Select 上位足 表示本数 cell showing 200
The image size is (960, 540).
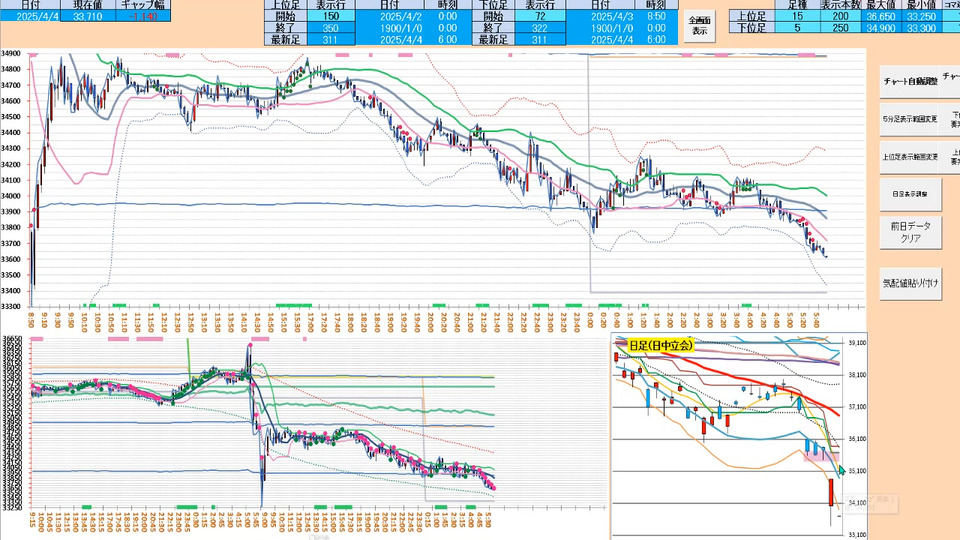click(x=840, y=17)
